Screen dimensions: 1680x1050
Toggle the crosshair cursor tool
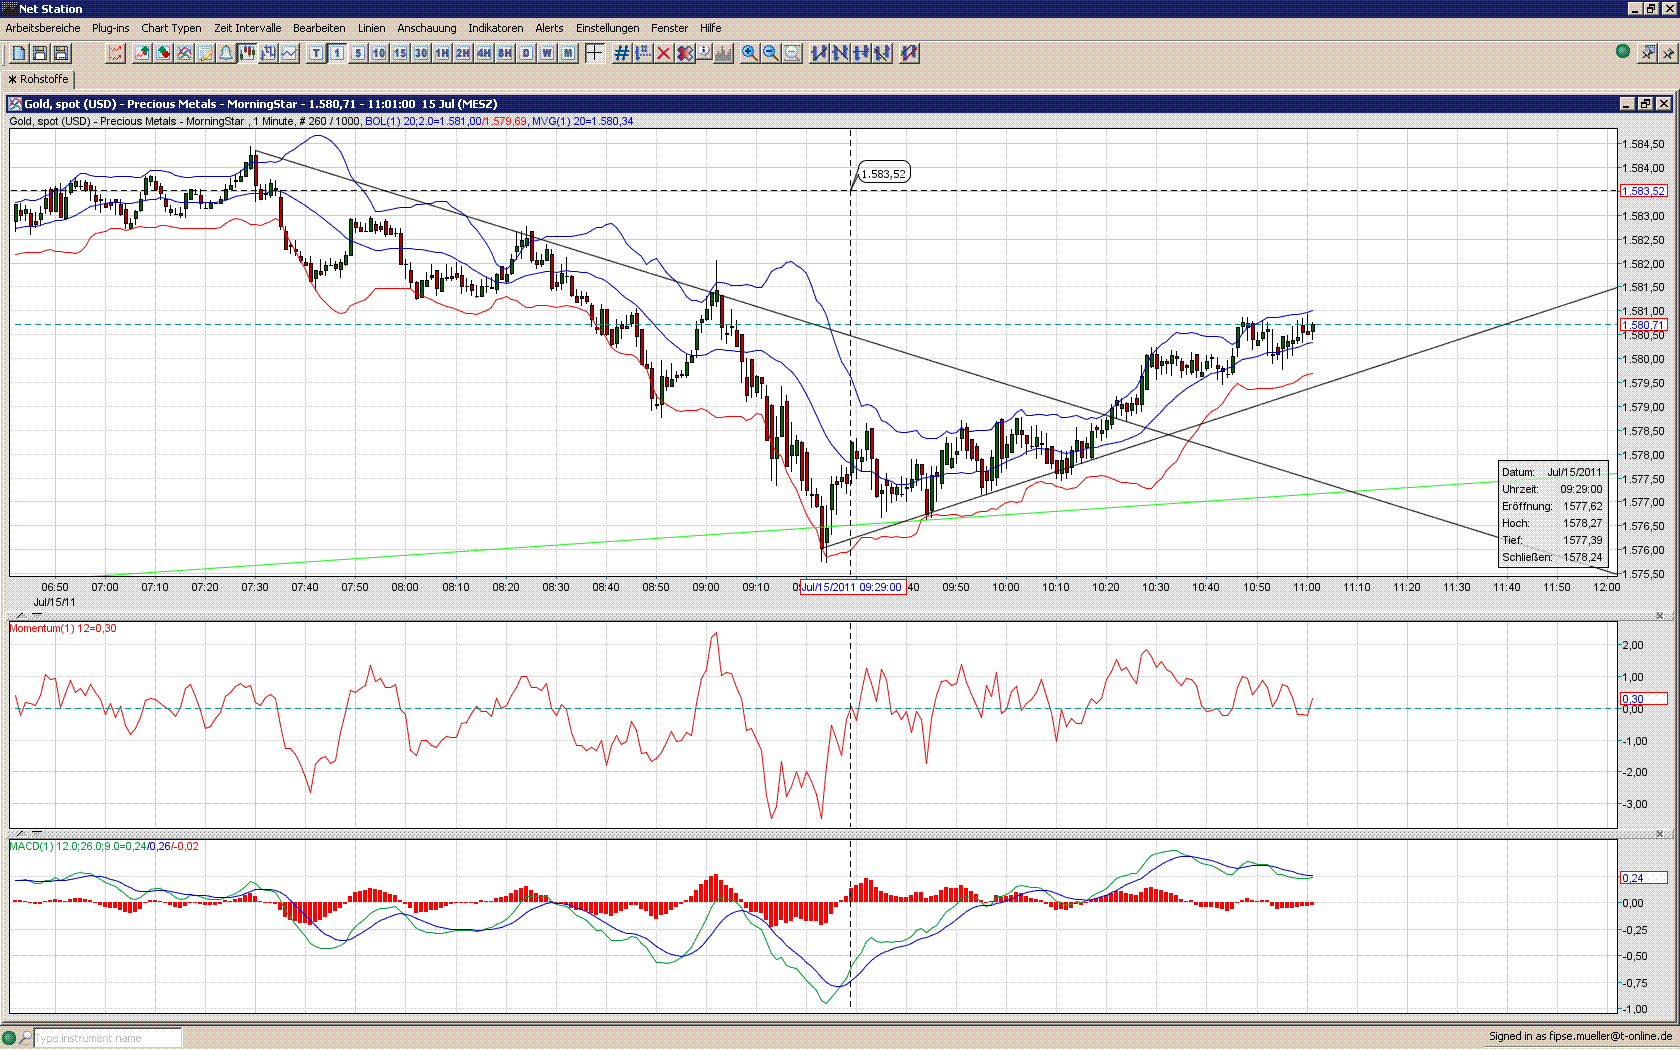(594, 53)
